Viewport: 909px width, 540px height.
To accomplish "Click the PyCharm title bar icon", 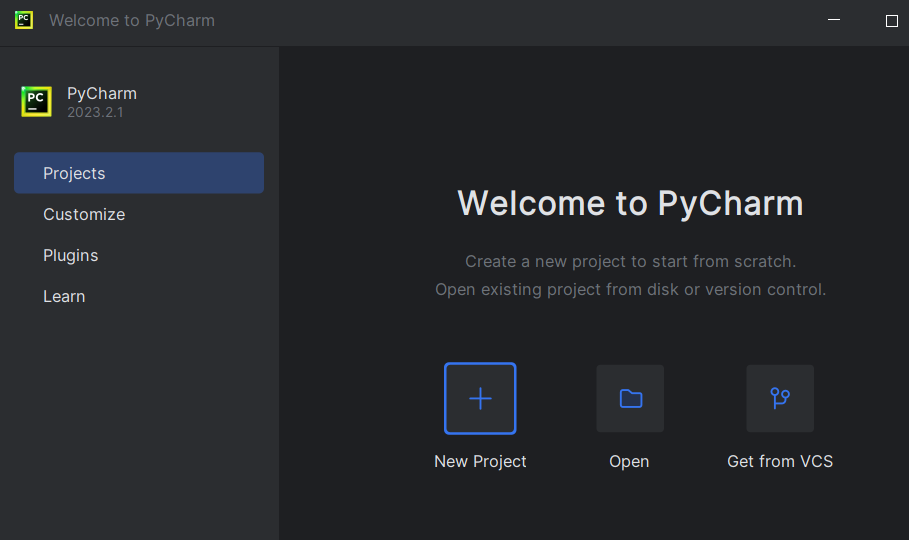I will point(24,20).
